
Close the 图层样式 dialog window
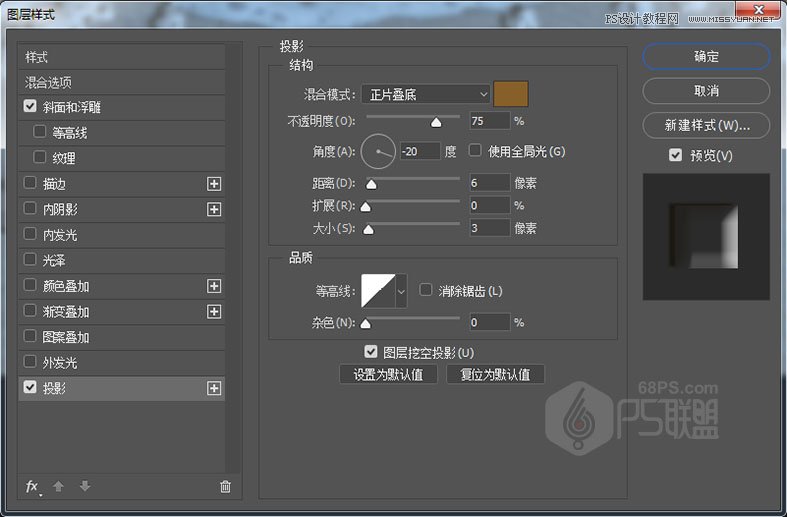758,10
